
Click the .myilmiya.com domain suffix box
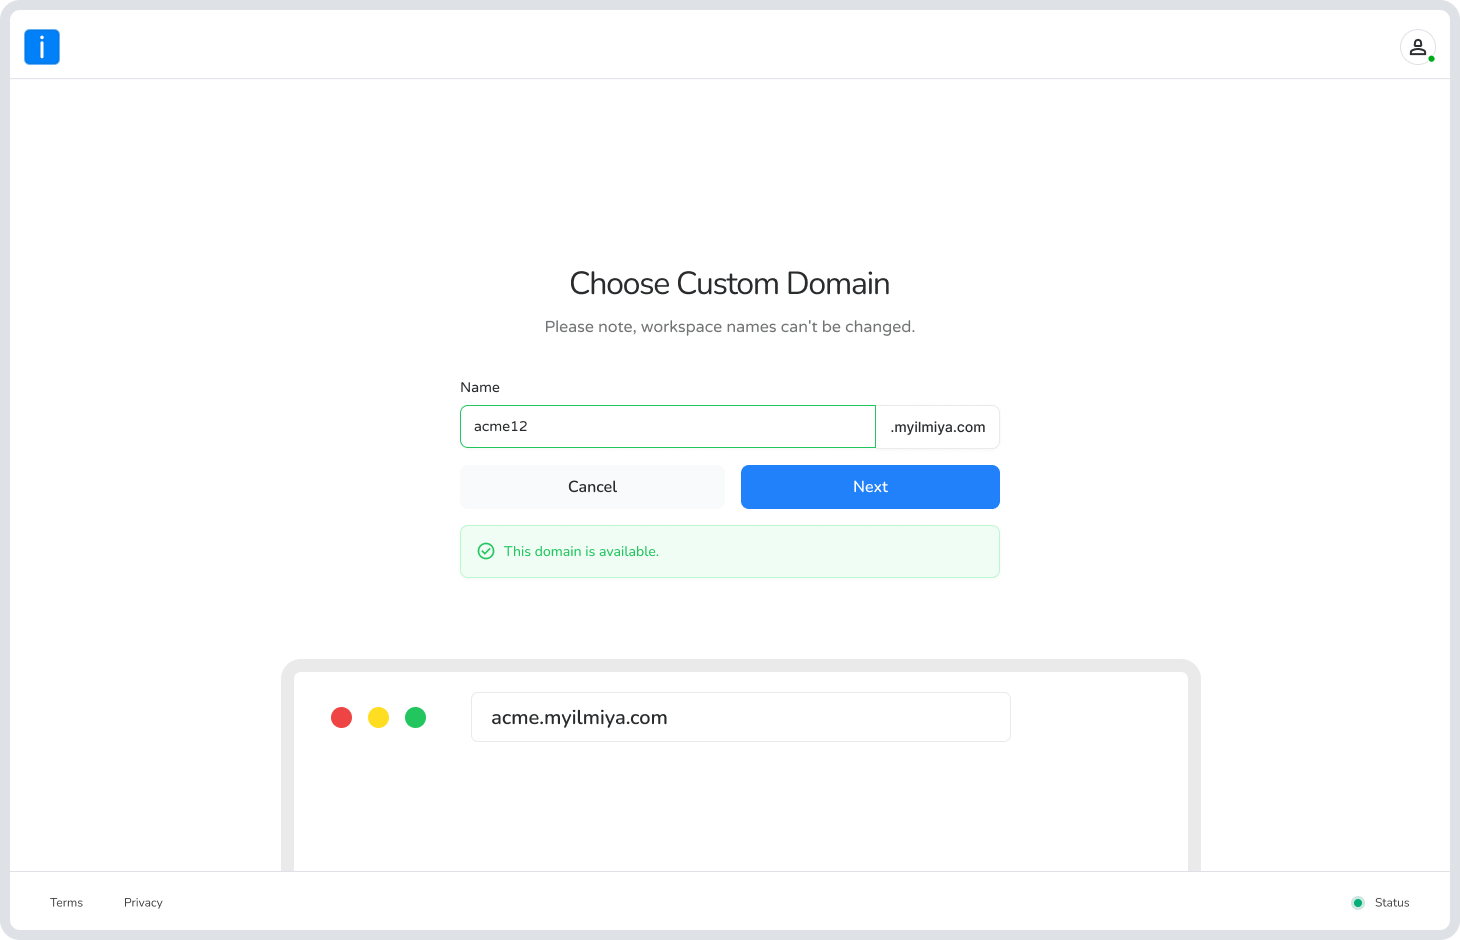[x=938, y=427]
